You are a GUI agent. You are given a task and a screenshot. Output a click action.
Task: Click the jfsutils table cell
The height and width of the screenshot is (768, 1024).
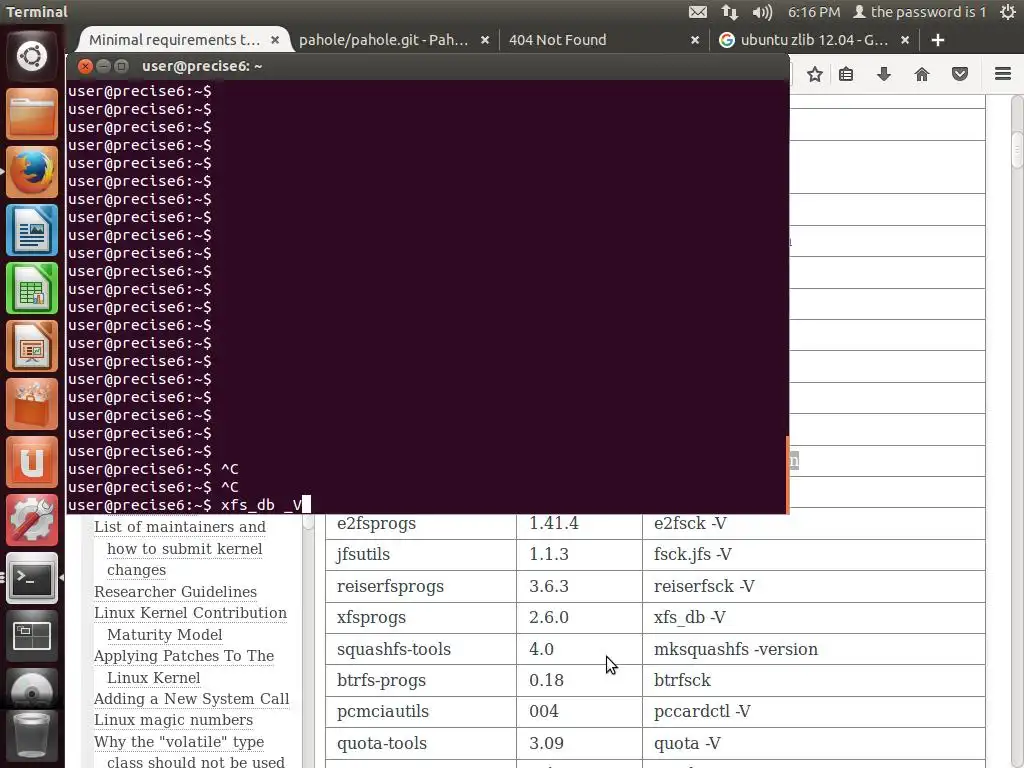421,554
